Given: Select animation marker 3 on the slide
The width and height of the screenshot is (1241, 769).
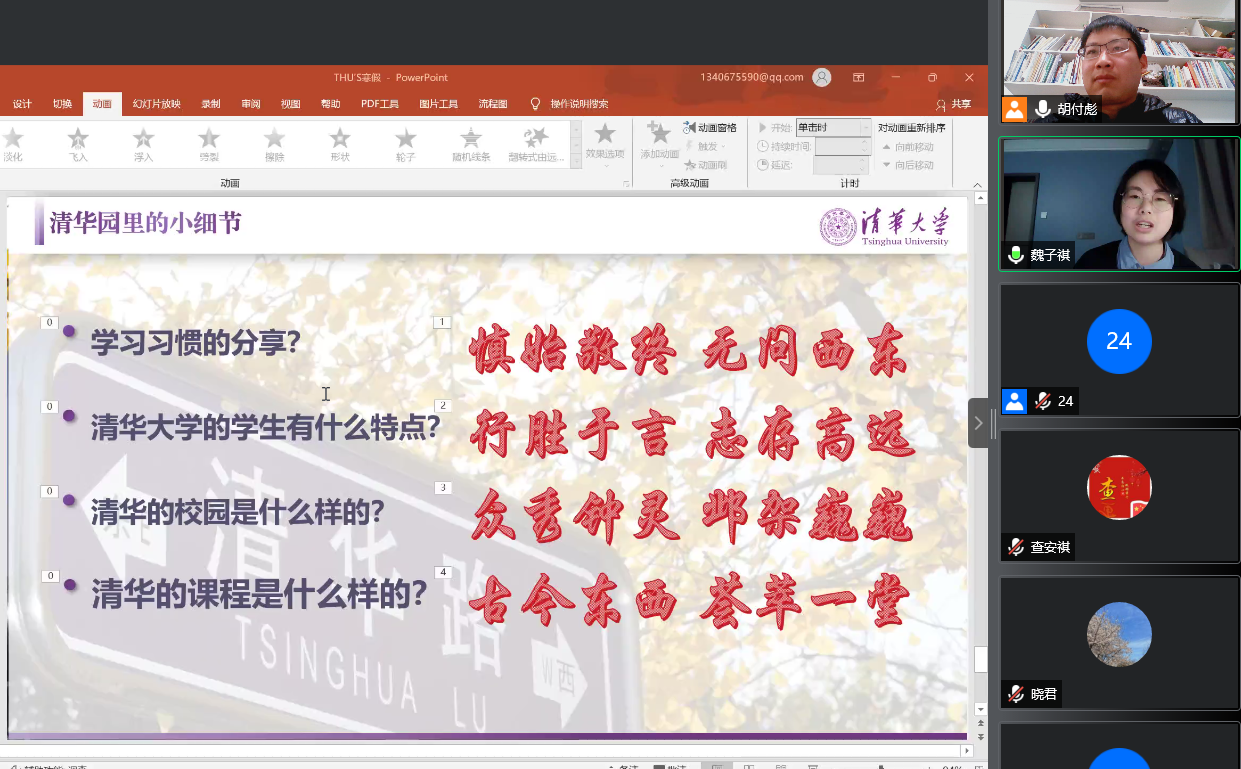Looking at the screenshot, I should pyautogui.click(x=442, y=488).
